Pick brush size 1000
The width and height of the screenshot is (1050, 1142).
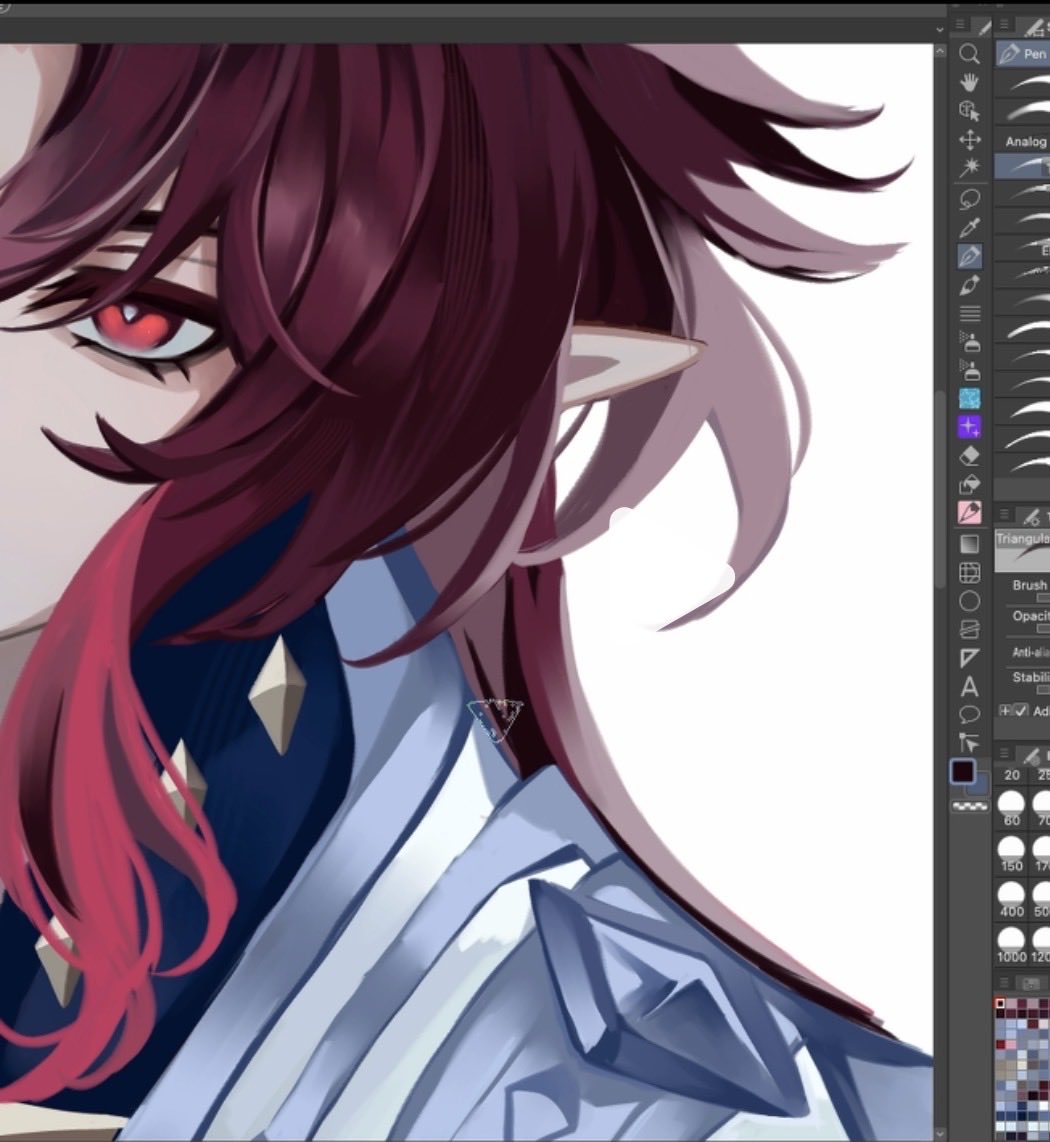point(1011,945)
